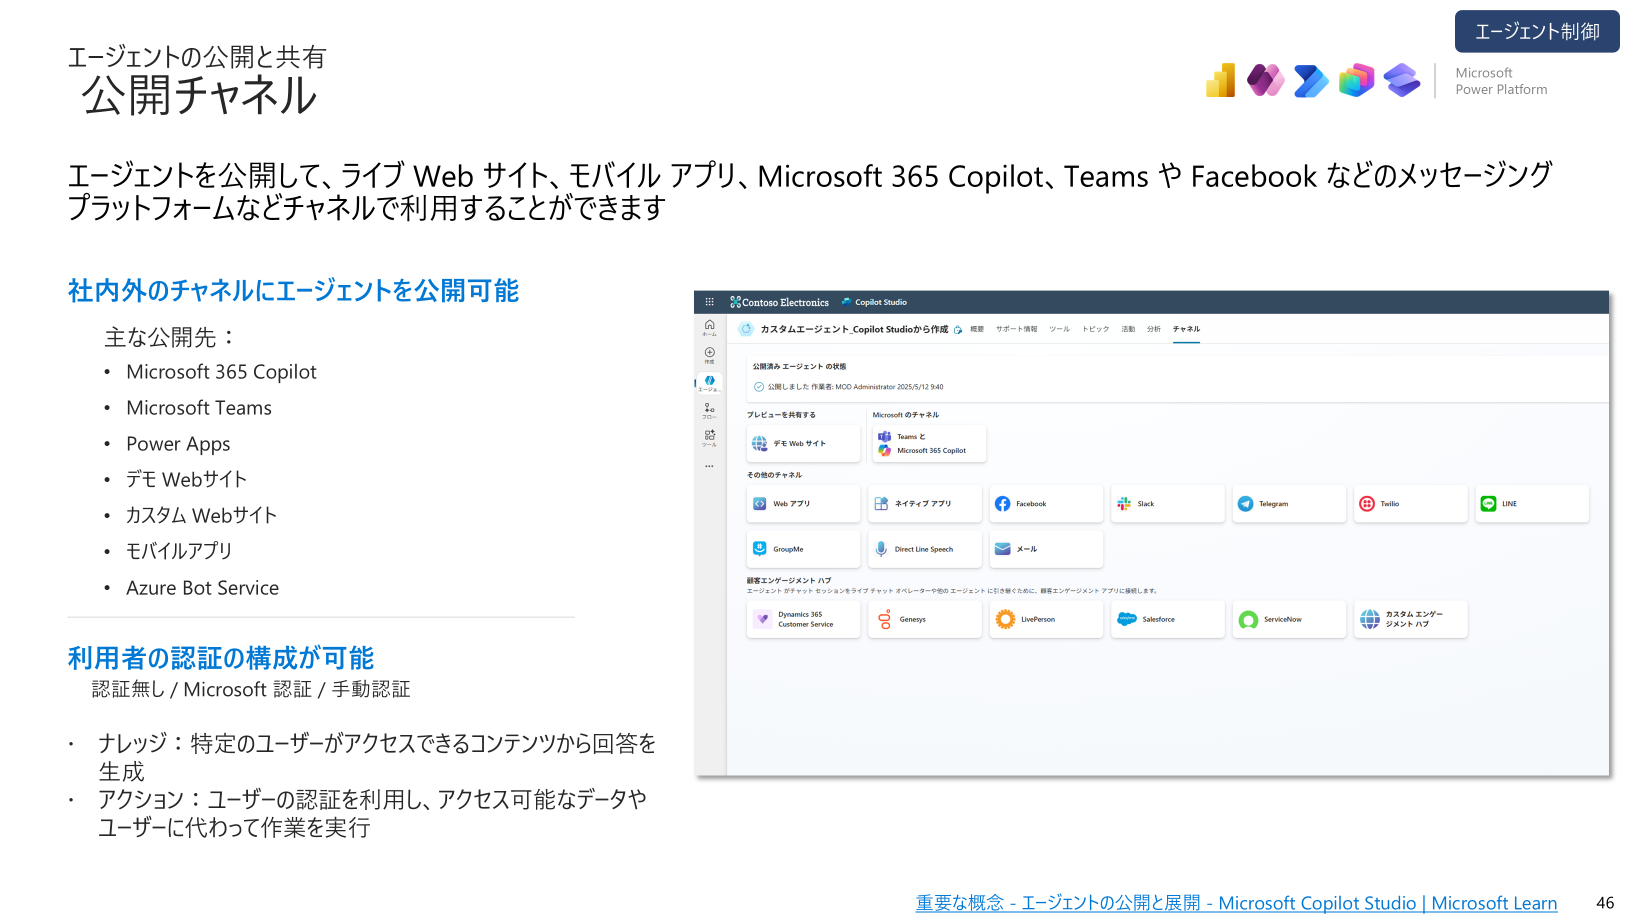
Task: Click the Power BI logo icon
Action: pos(1221,80)
